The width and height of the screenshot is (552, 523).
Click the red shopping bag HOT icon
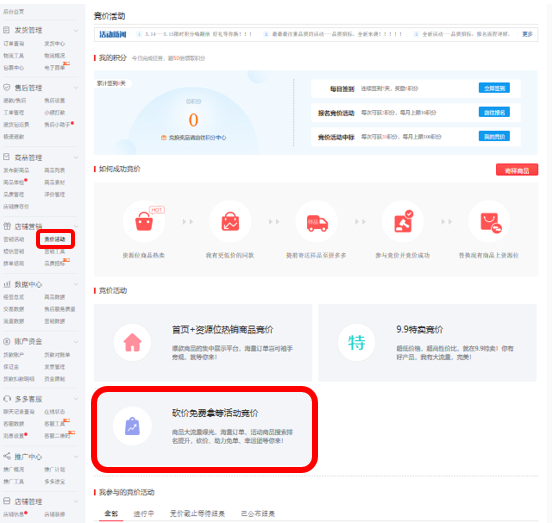144,221
